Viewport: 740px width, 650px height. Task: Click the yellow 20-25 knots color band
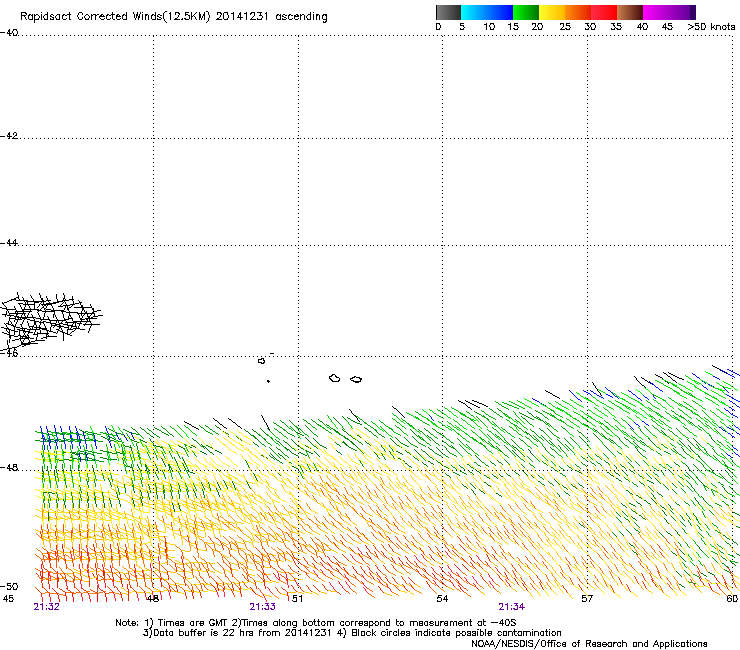[x=552, y=12]
